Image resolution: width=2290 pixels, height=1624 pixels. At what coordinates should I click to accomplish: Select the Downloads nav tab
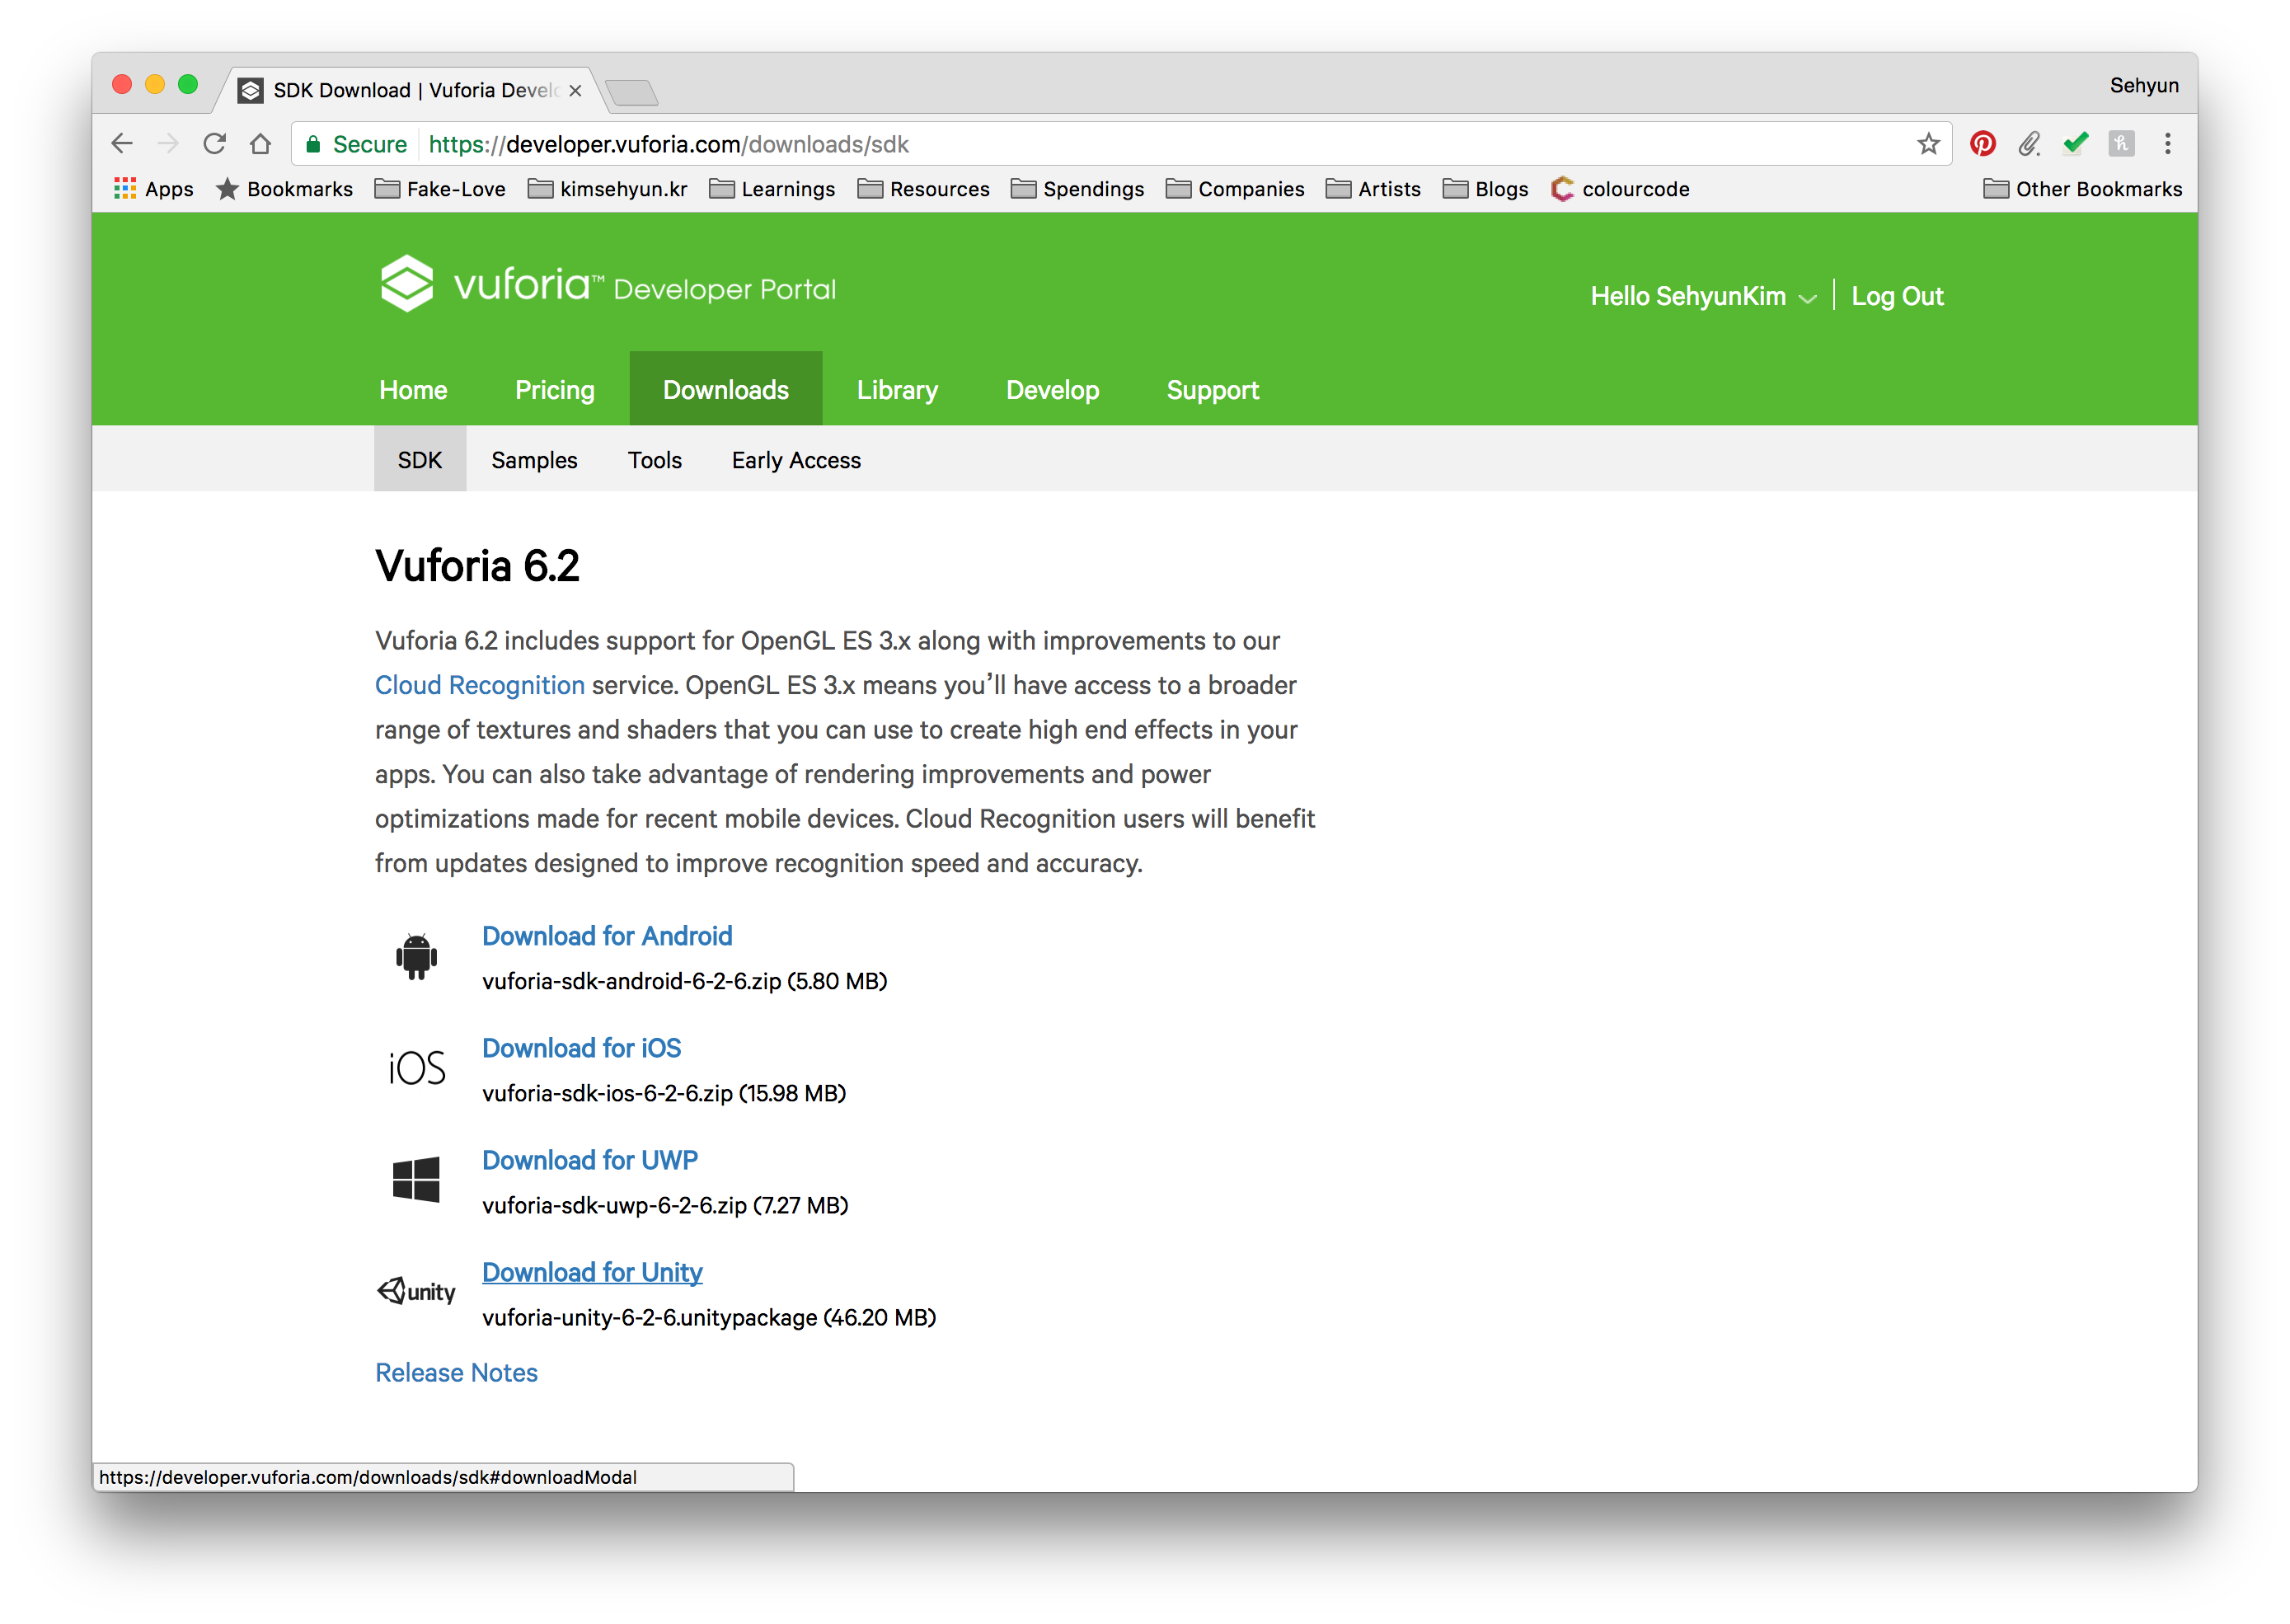point(726,389)
